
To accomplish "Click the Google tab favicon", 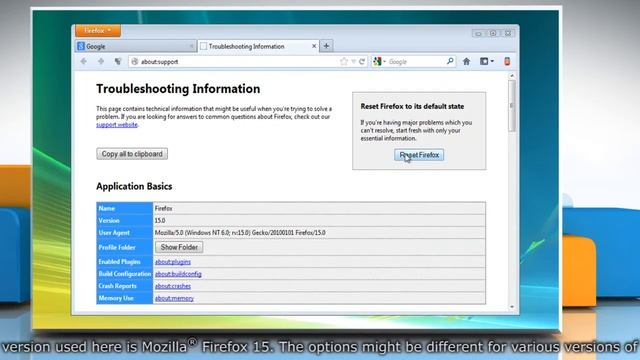I will (x=80, y=46).
